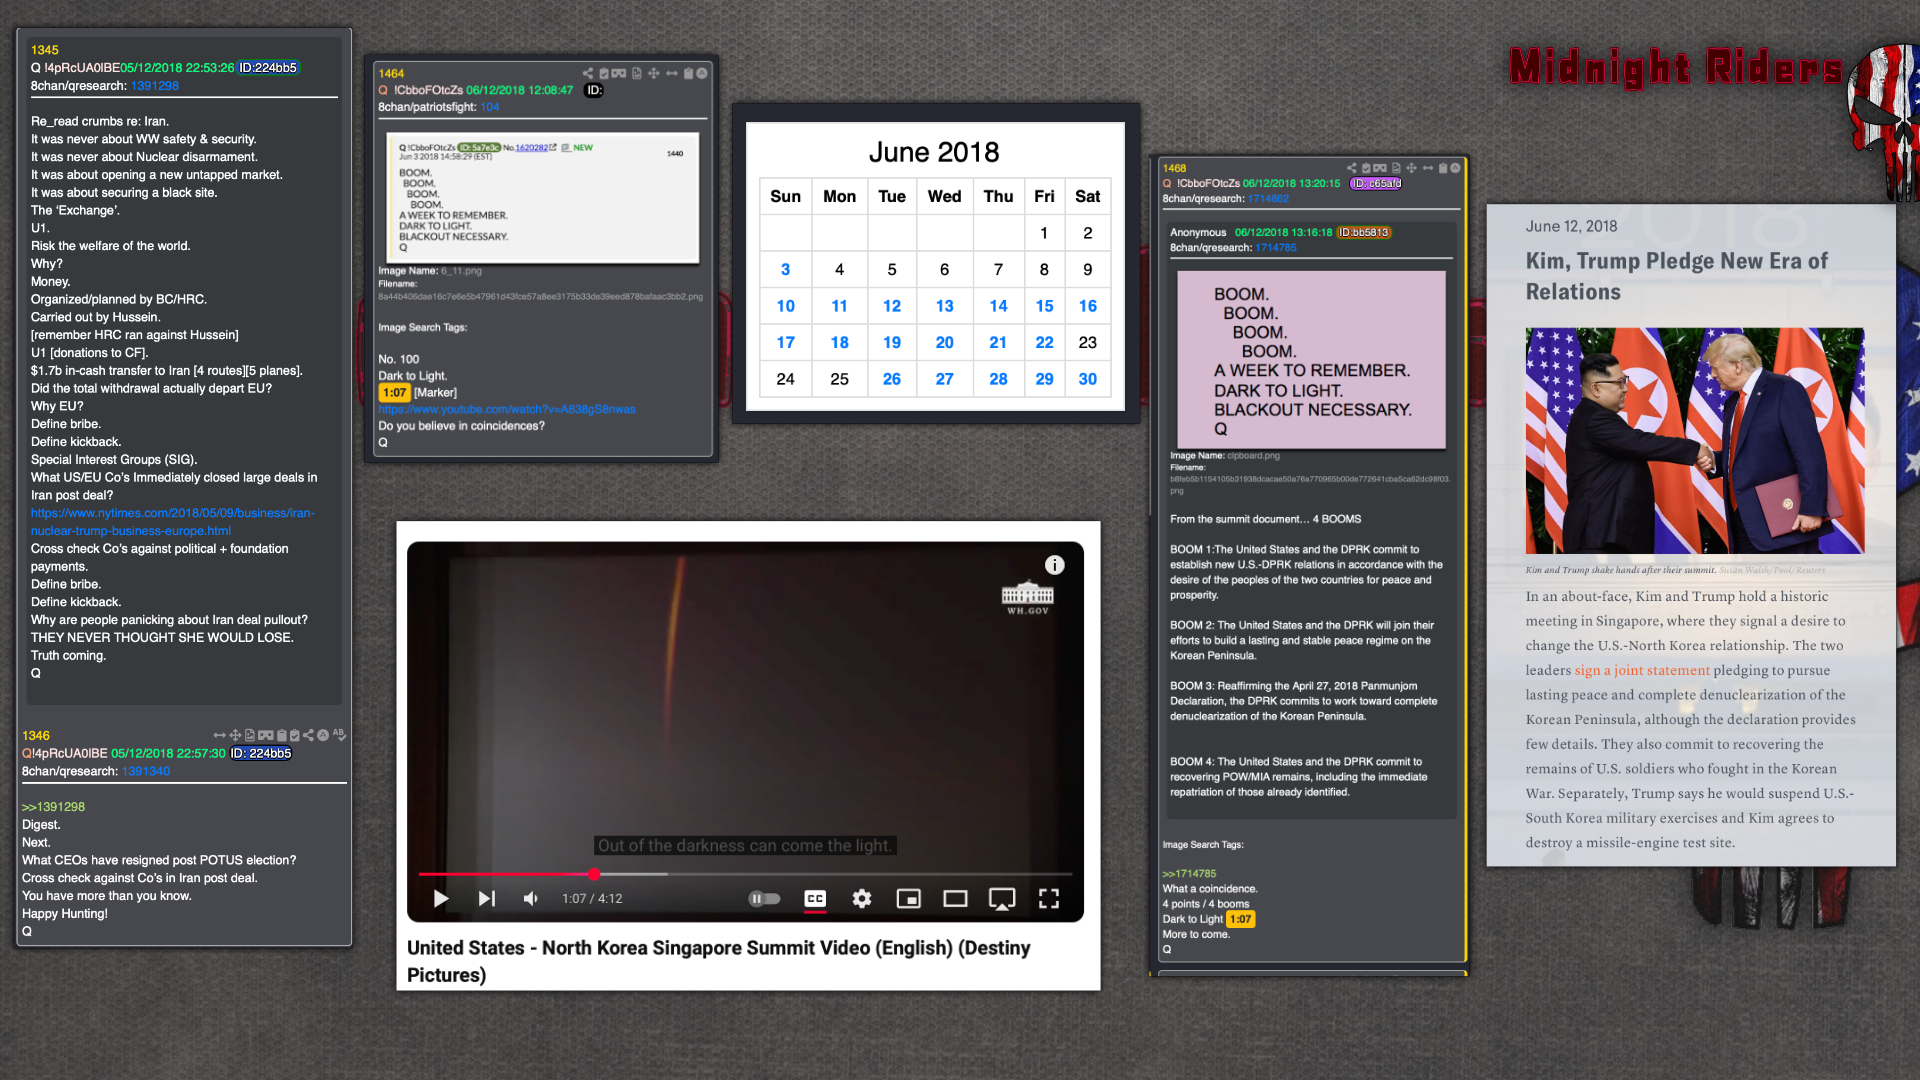The image size is (1920, 1080).
Task: Click the share icon on post 1464
Action: 588,73
